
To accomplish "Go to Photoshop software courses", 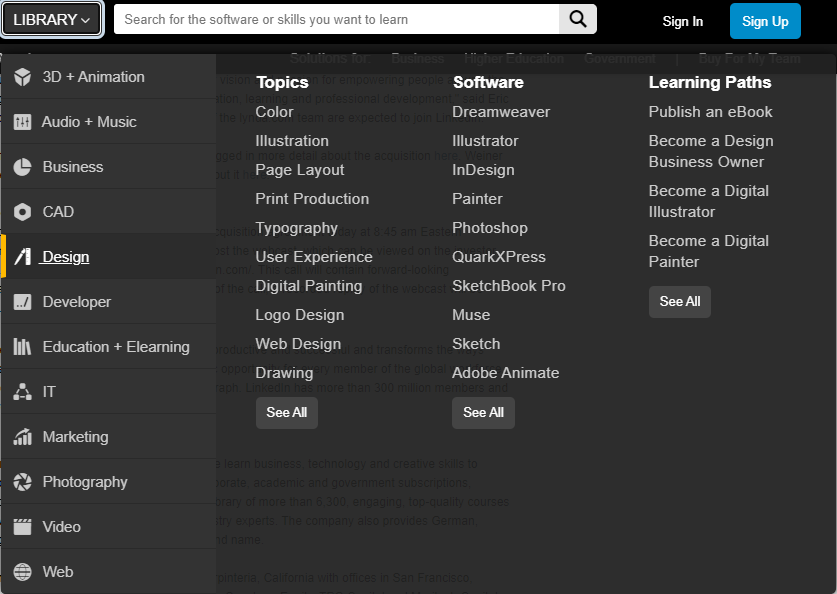I will pos(489,228).
